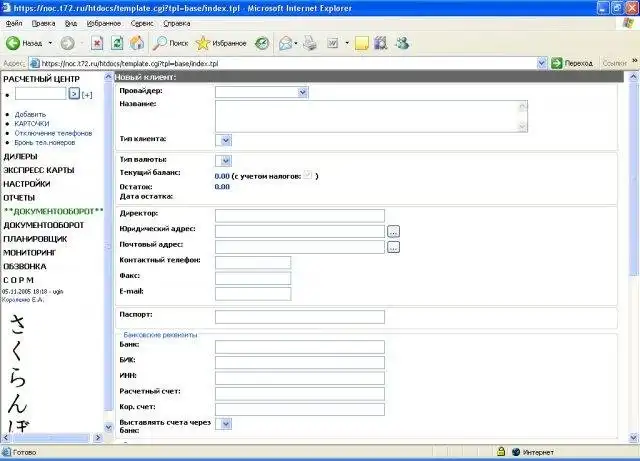This screenshot has width=640, height=461.
Task: Open the Вид menu
Action: tap(71, 24)
